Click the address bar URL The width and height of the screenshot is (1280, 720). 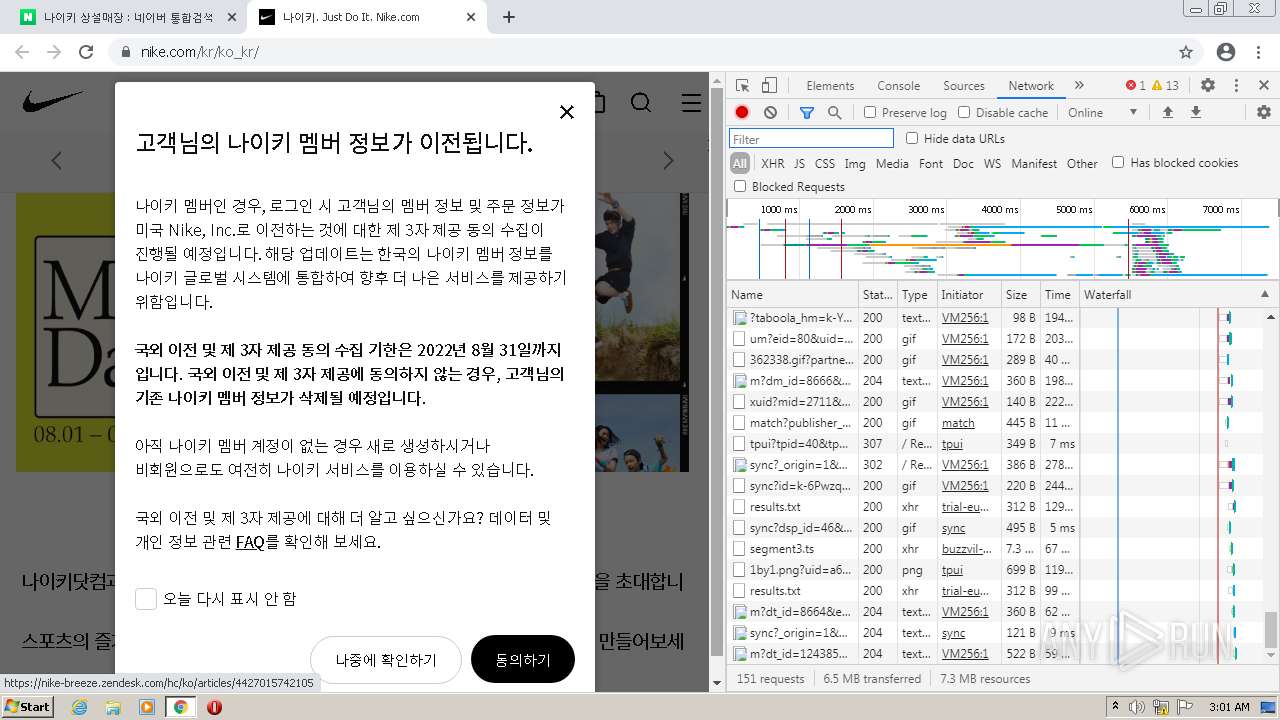pos(199,52)
